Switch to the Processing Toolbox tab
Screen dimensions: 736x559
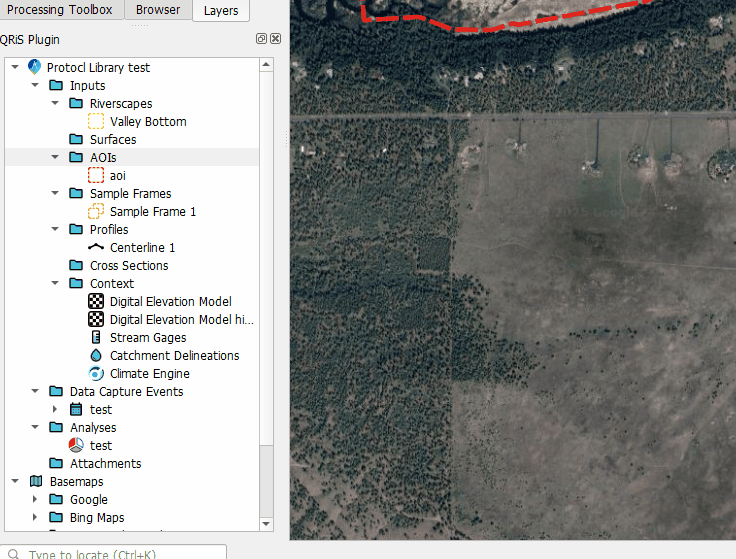click(60, 10)
